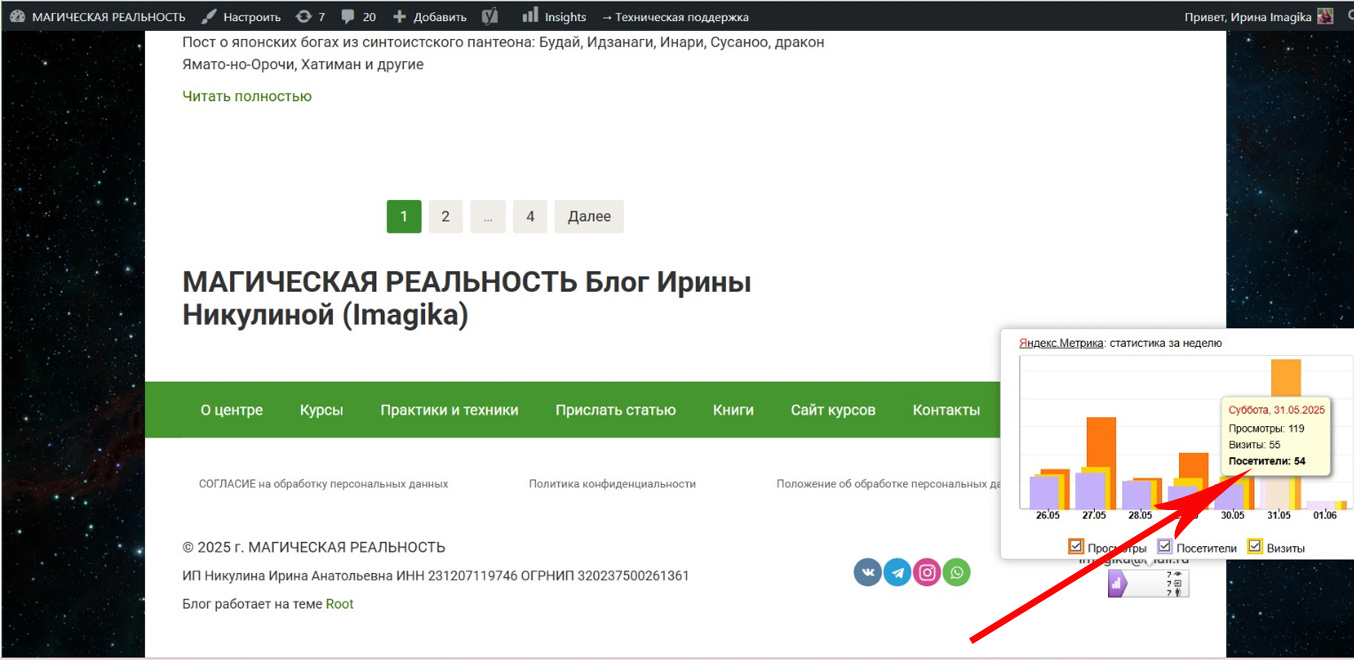Viewport: 1354px width, 660px height.
Task: Uncheck the Посетители chart checkbox
Action: pos(1165,547)
